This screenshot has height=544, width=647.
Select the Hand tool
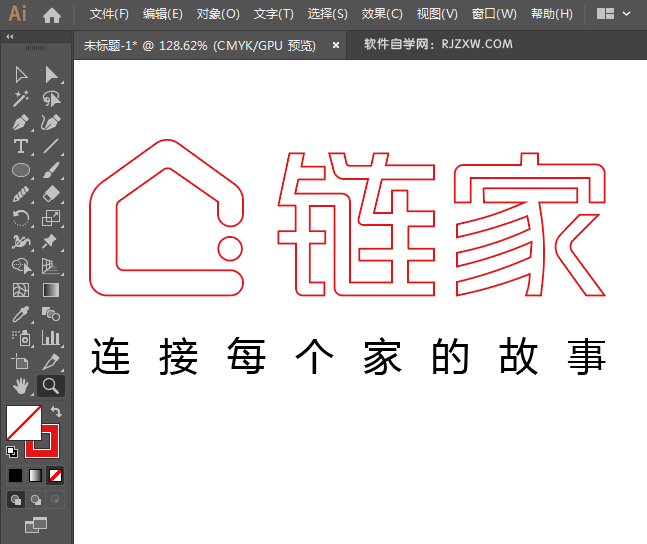(x=21, y=386)
